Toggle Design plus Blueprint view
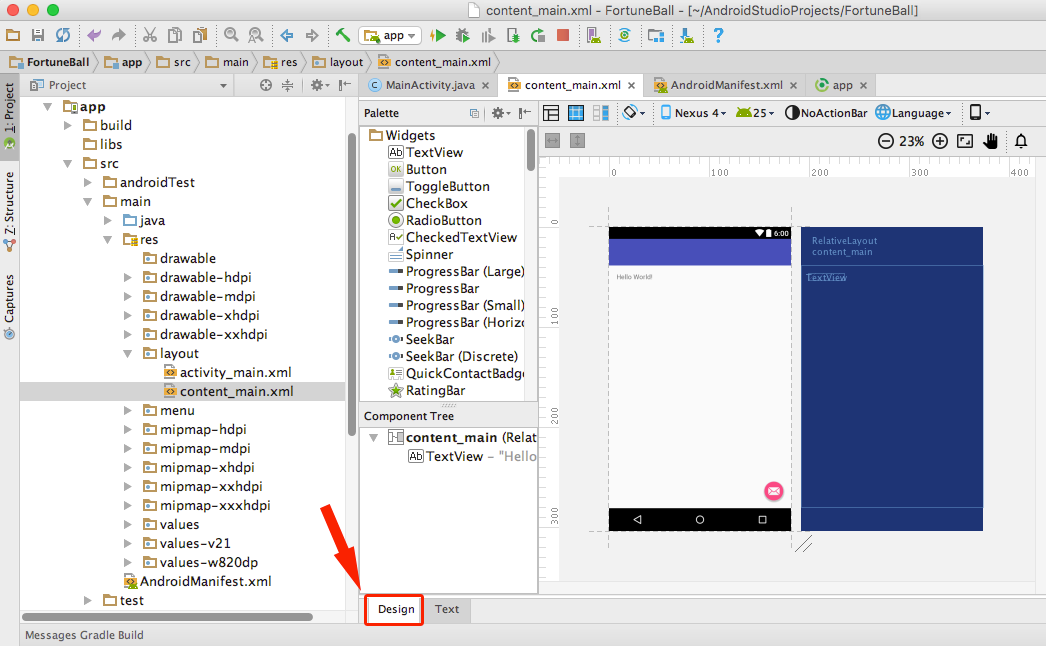This screenshot has width=1046, height=646. coord(600,113)
